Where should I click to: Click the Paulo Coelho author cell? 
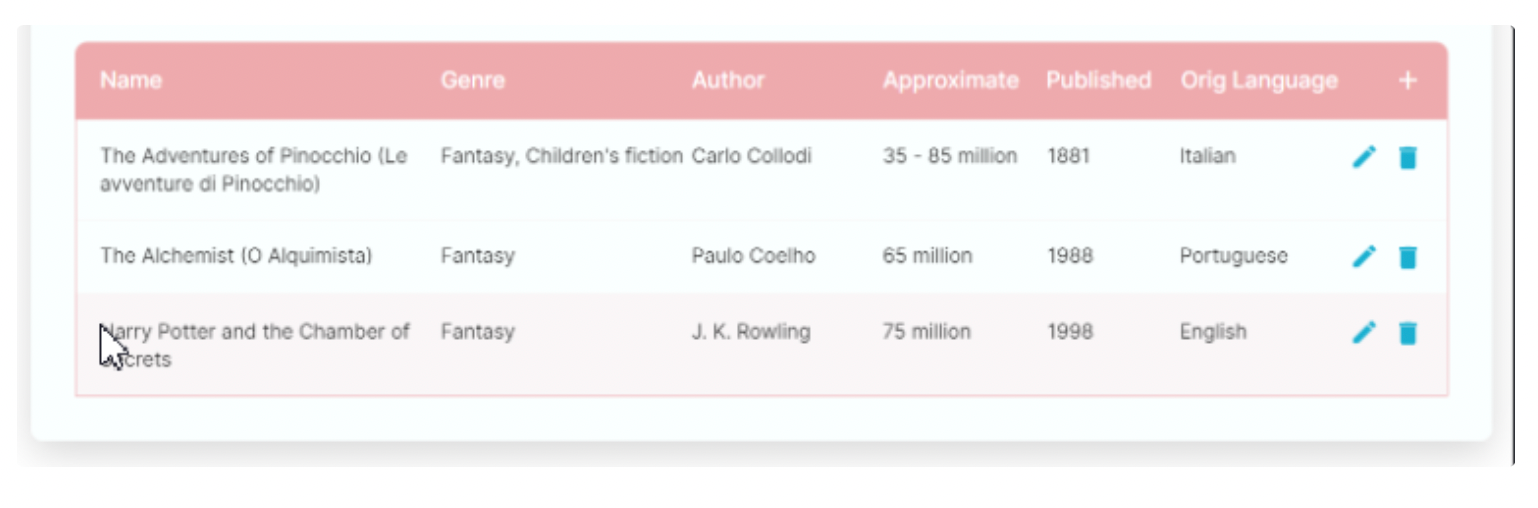(x=753, y=256)
